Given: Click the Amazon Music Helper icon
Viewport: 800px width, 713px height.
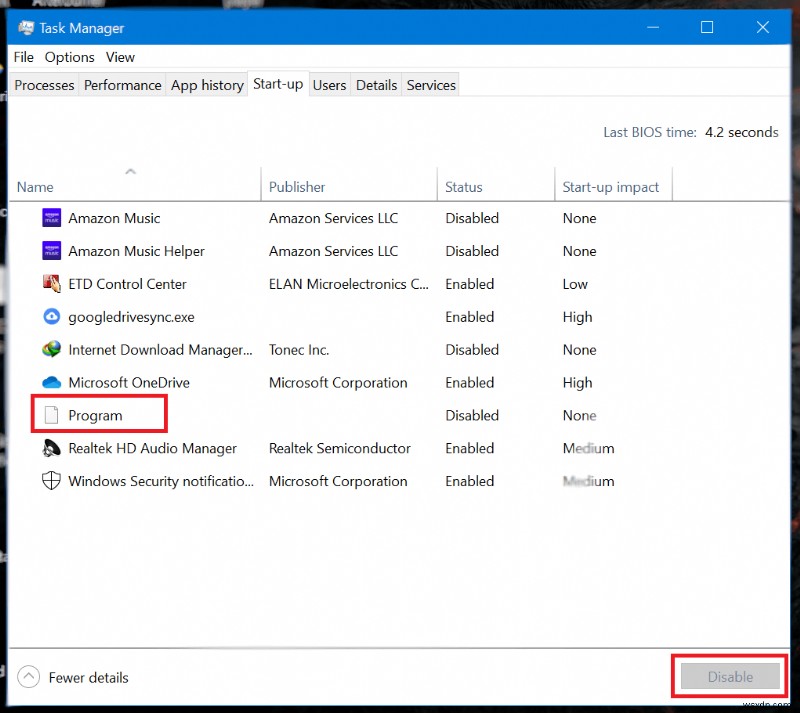Looking at the screenshot, I should [51, 251].
